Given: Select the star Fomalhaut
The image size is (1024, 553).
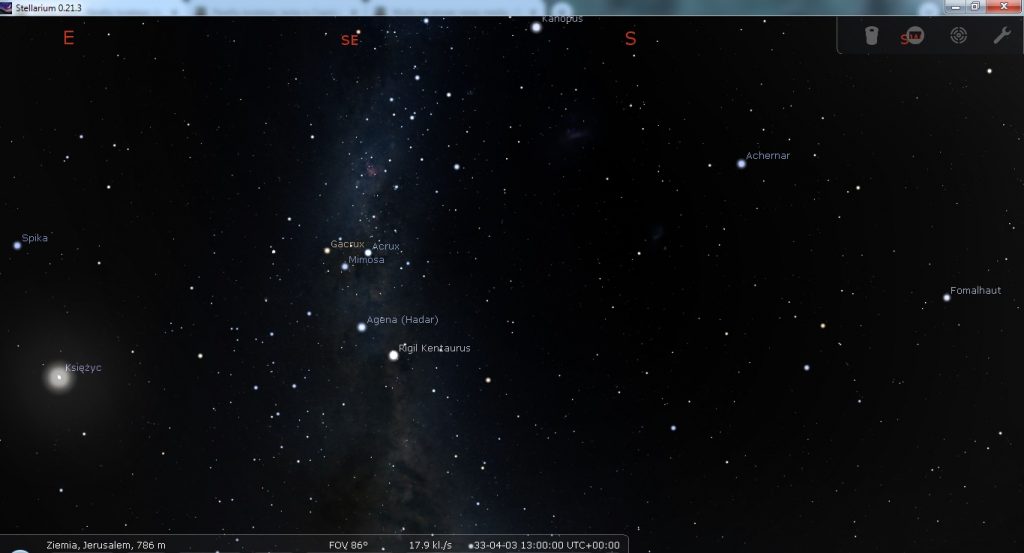Looking at the screenshot, I should [x=946, y=298].
